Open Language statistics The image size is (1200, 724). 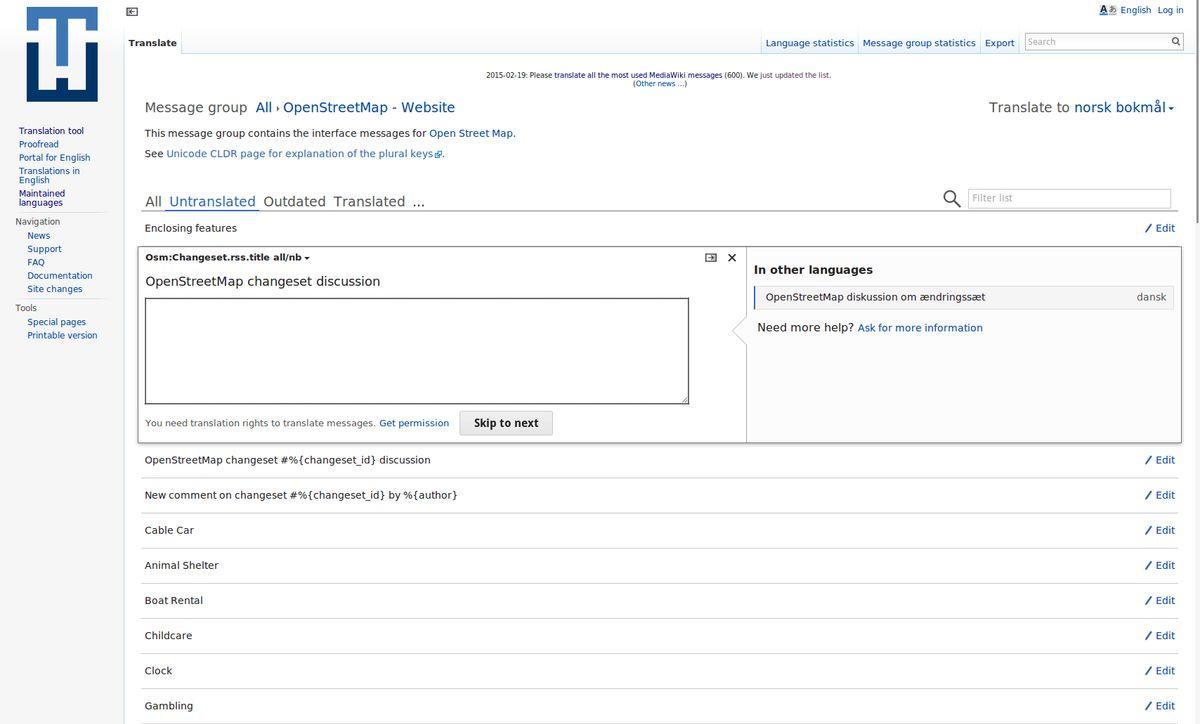(x=810, y=43)
